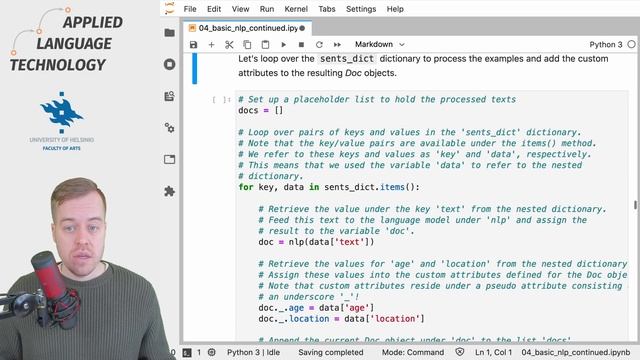Screen dimensions: 640x360
Task: Click the Mode: Command status entry
Action: pos(413,352)
